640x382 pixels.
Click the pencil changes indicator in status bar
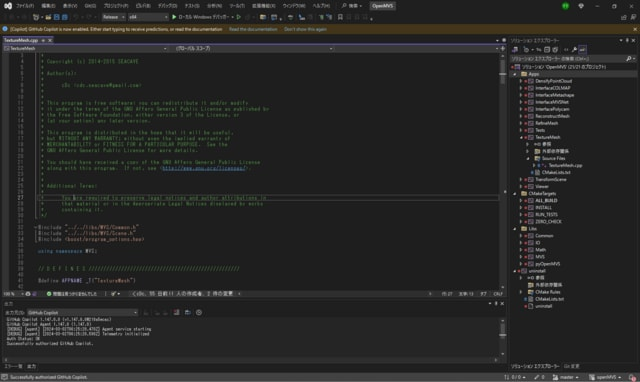540,378
